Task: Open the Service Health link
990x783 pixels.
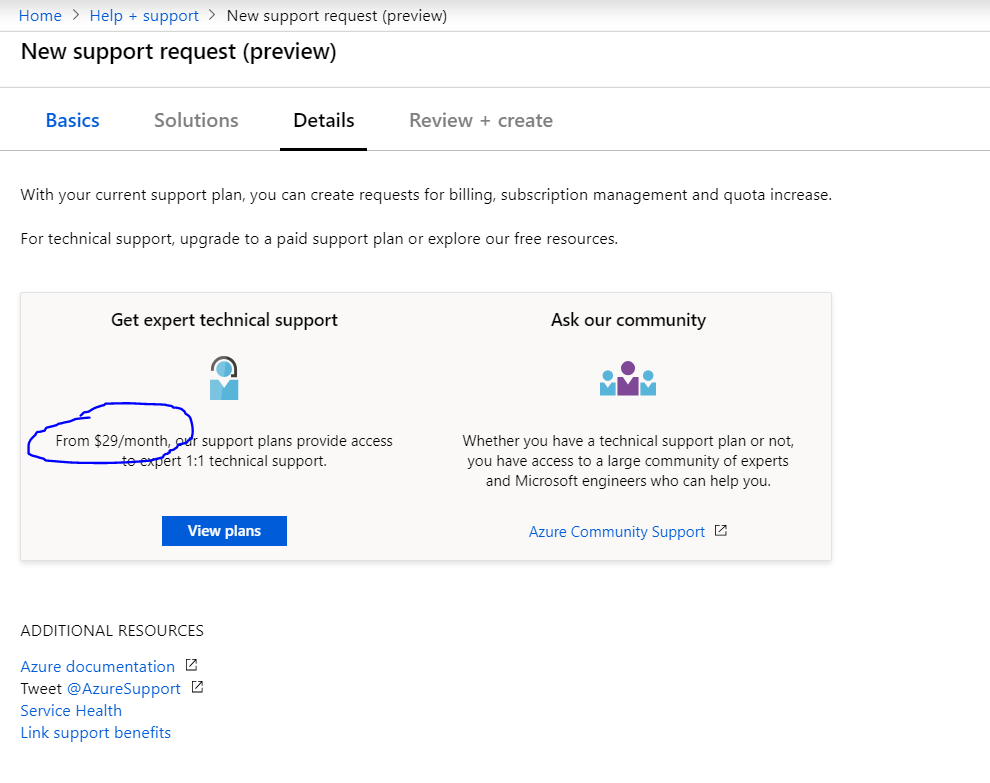Action: [x=71, y=710]
